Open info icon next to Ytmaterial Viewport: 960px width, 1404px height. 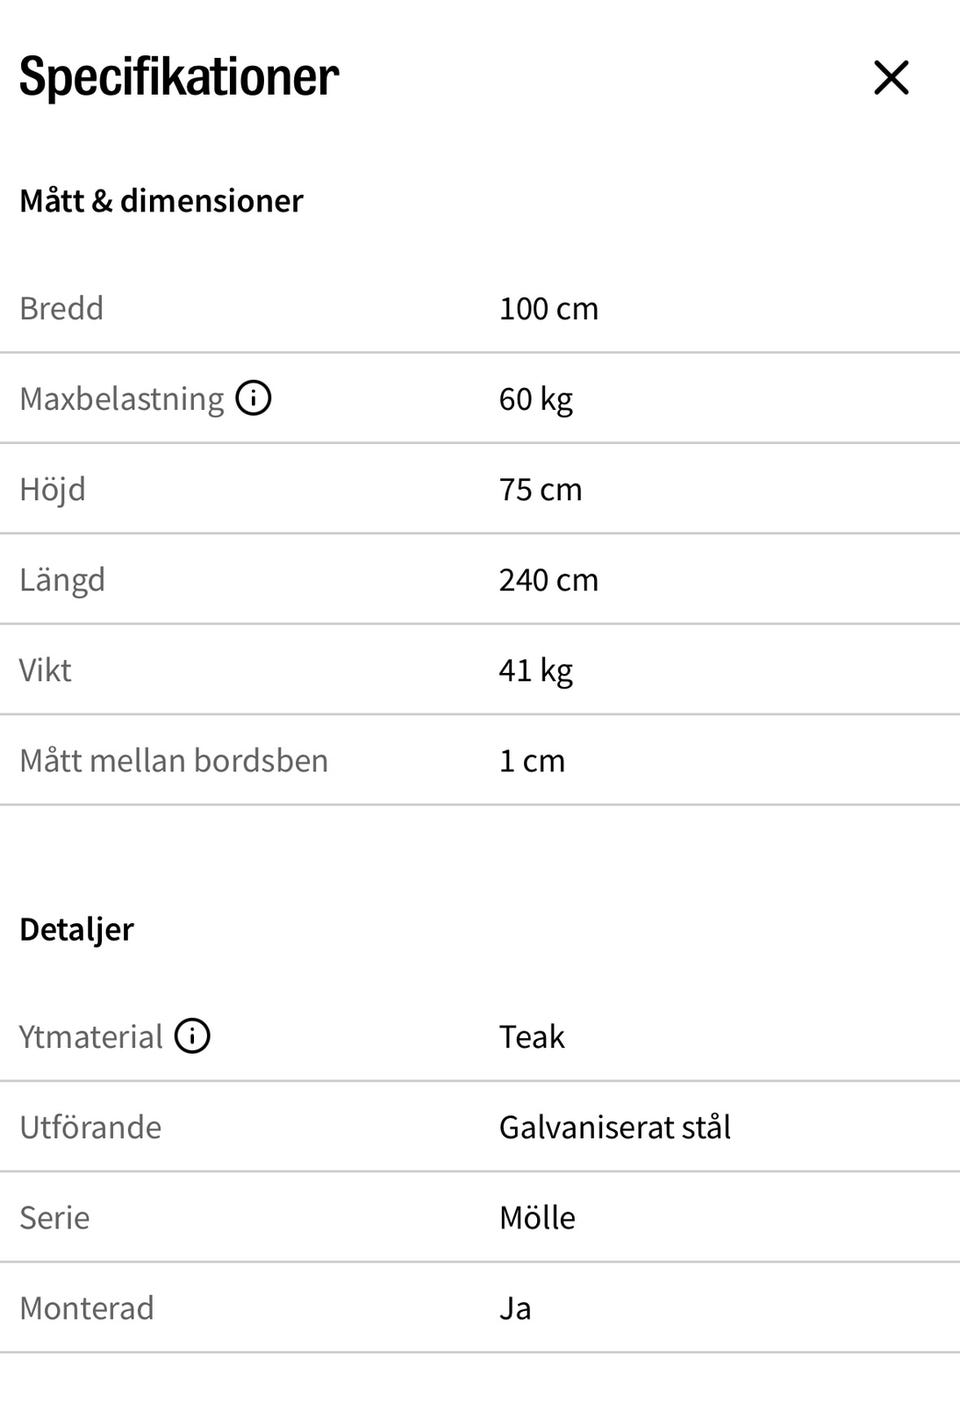pos(192,1036)
